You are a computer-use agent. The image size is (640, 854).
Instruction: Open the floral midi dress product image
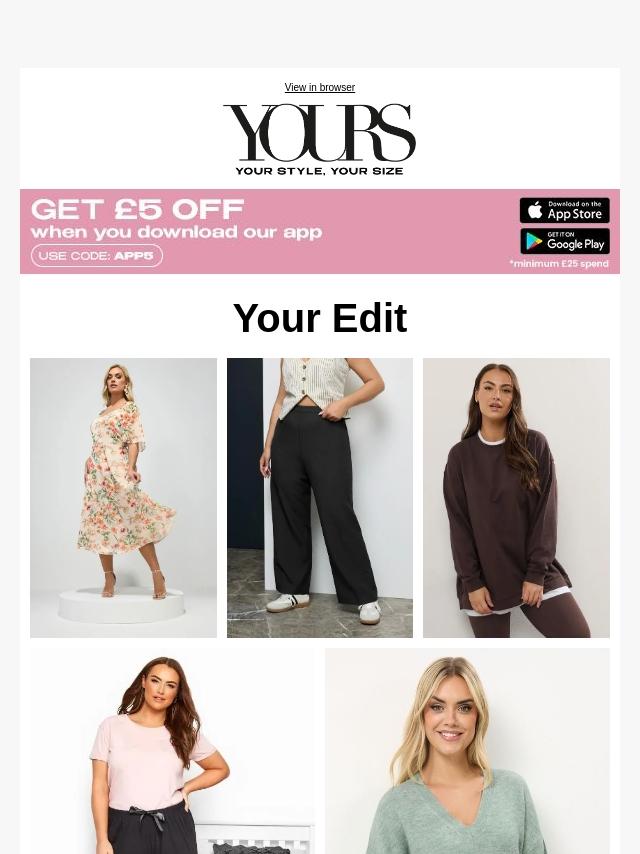(x=123, y=498)
